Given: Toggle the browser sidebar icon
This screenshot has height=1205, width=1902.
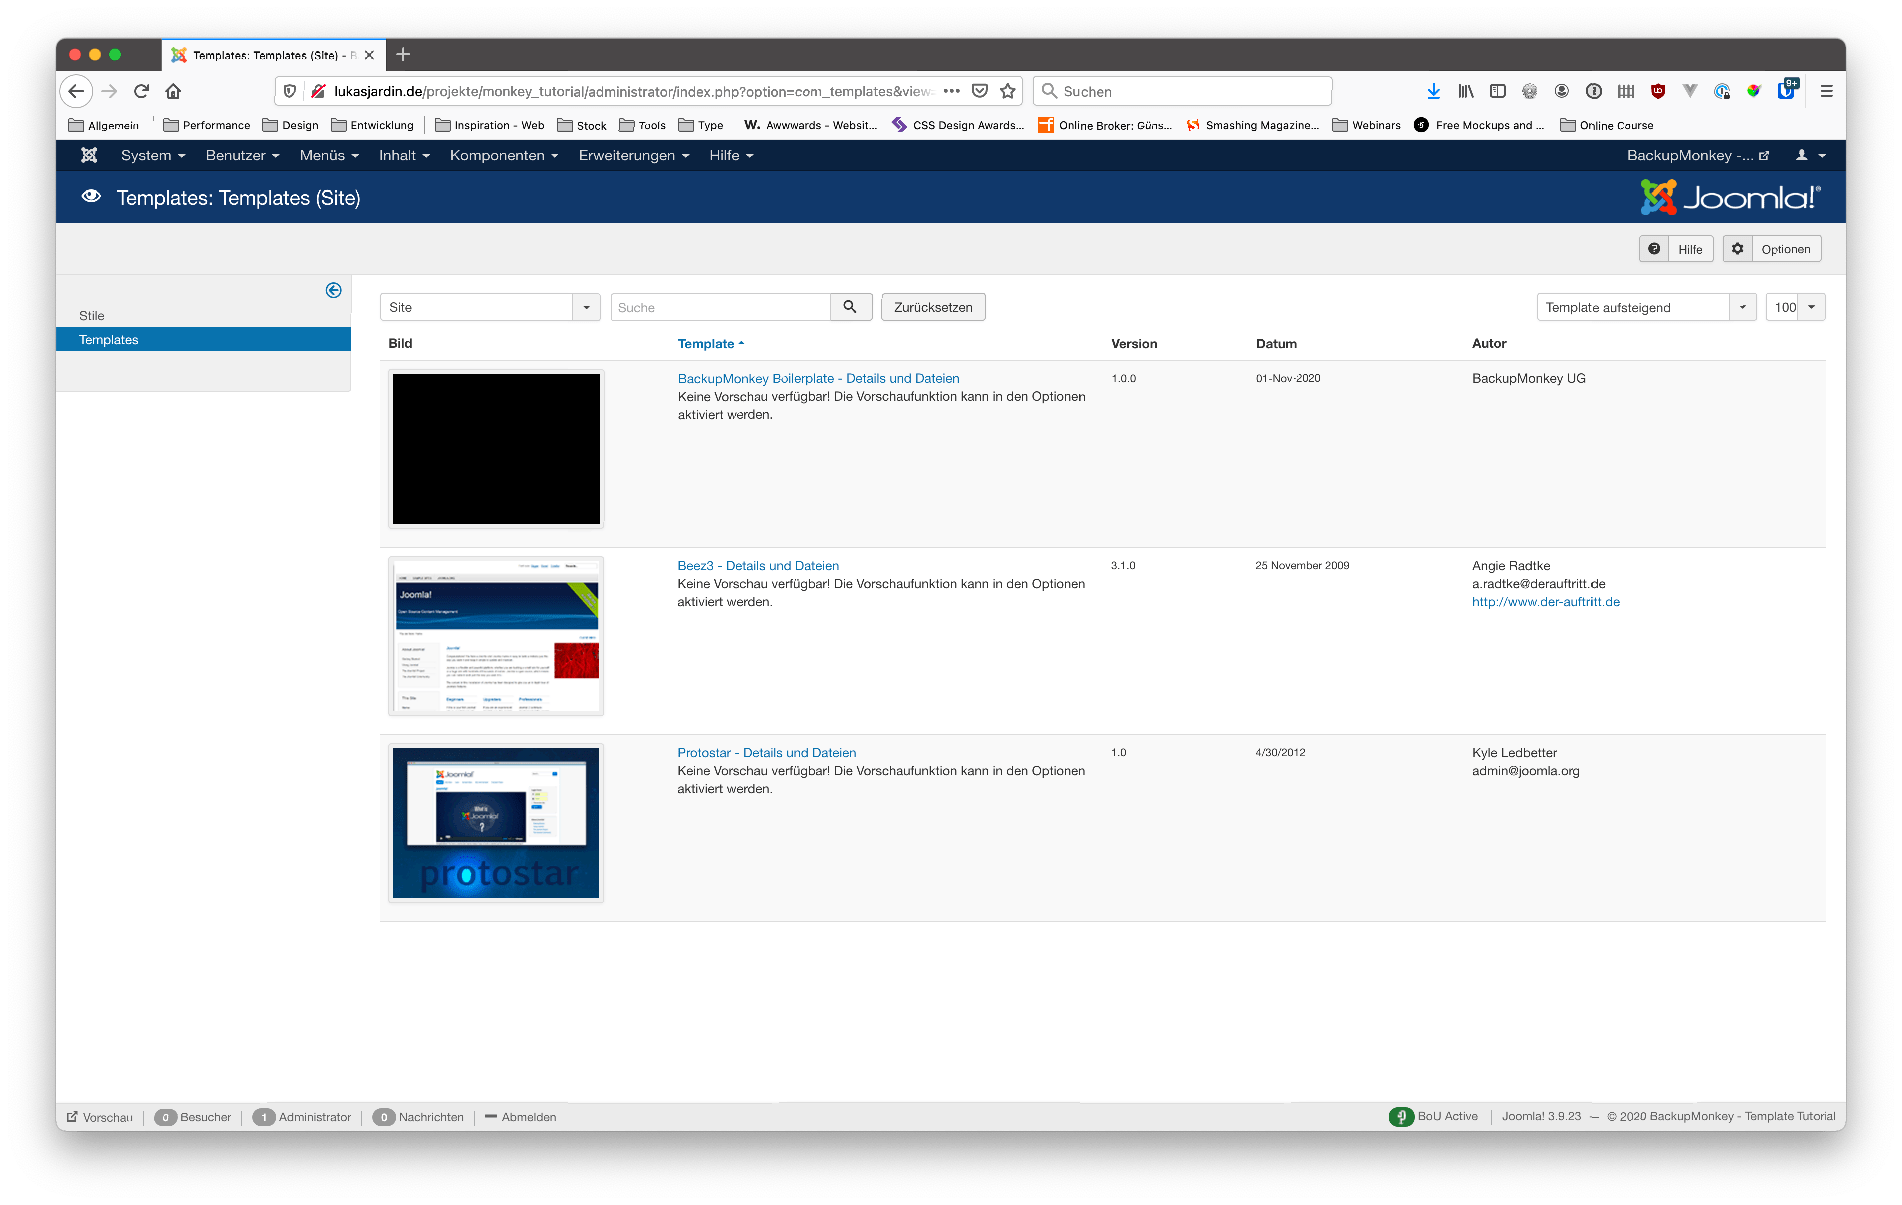Looking at the screenshot, I should [x=1498, y=91].
